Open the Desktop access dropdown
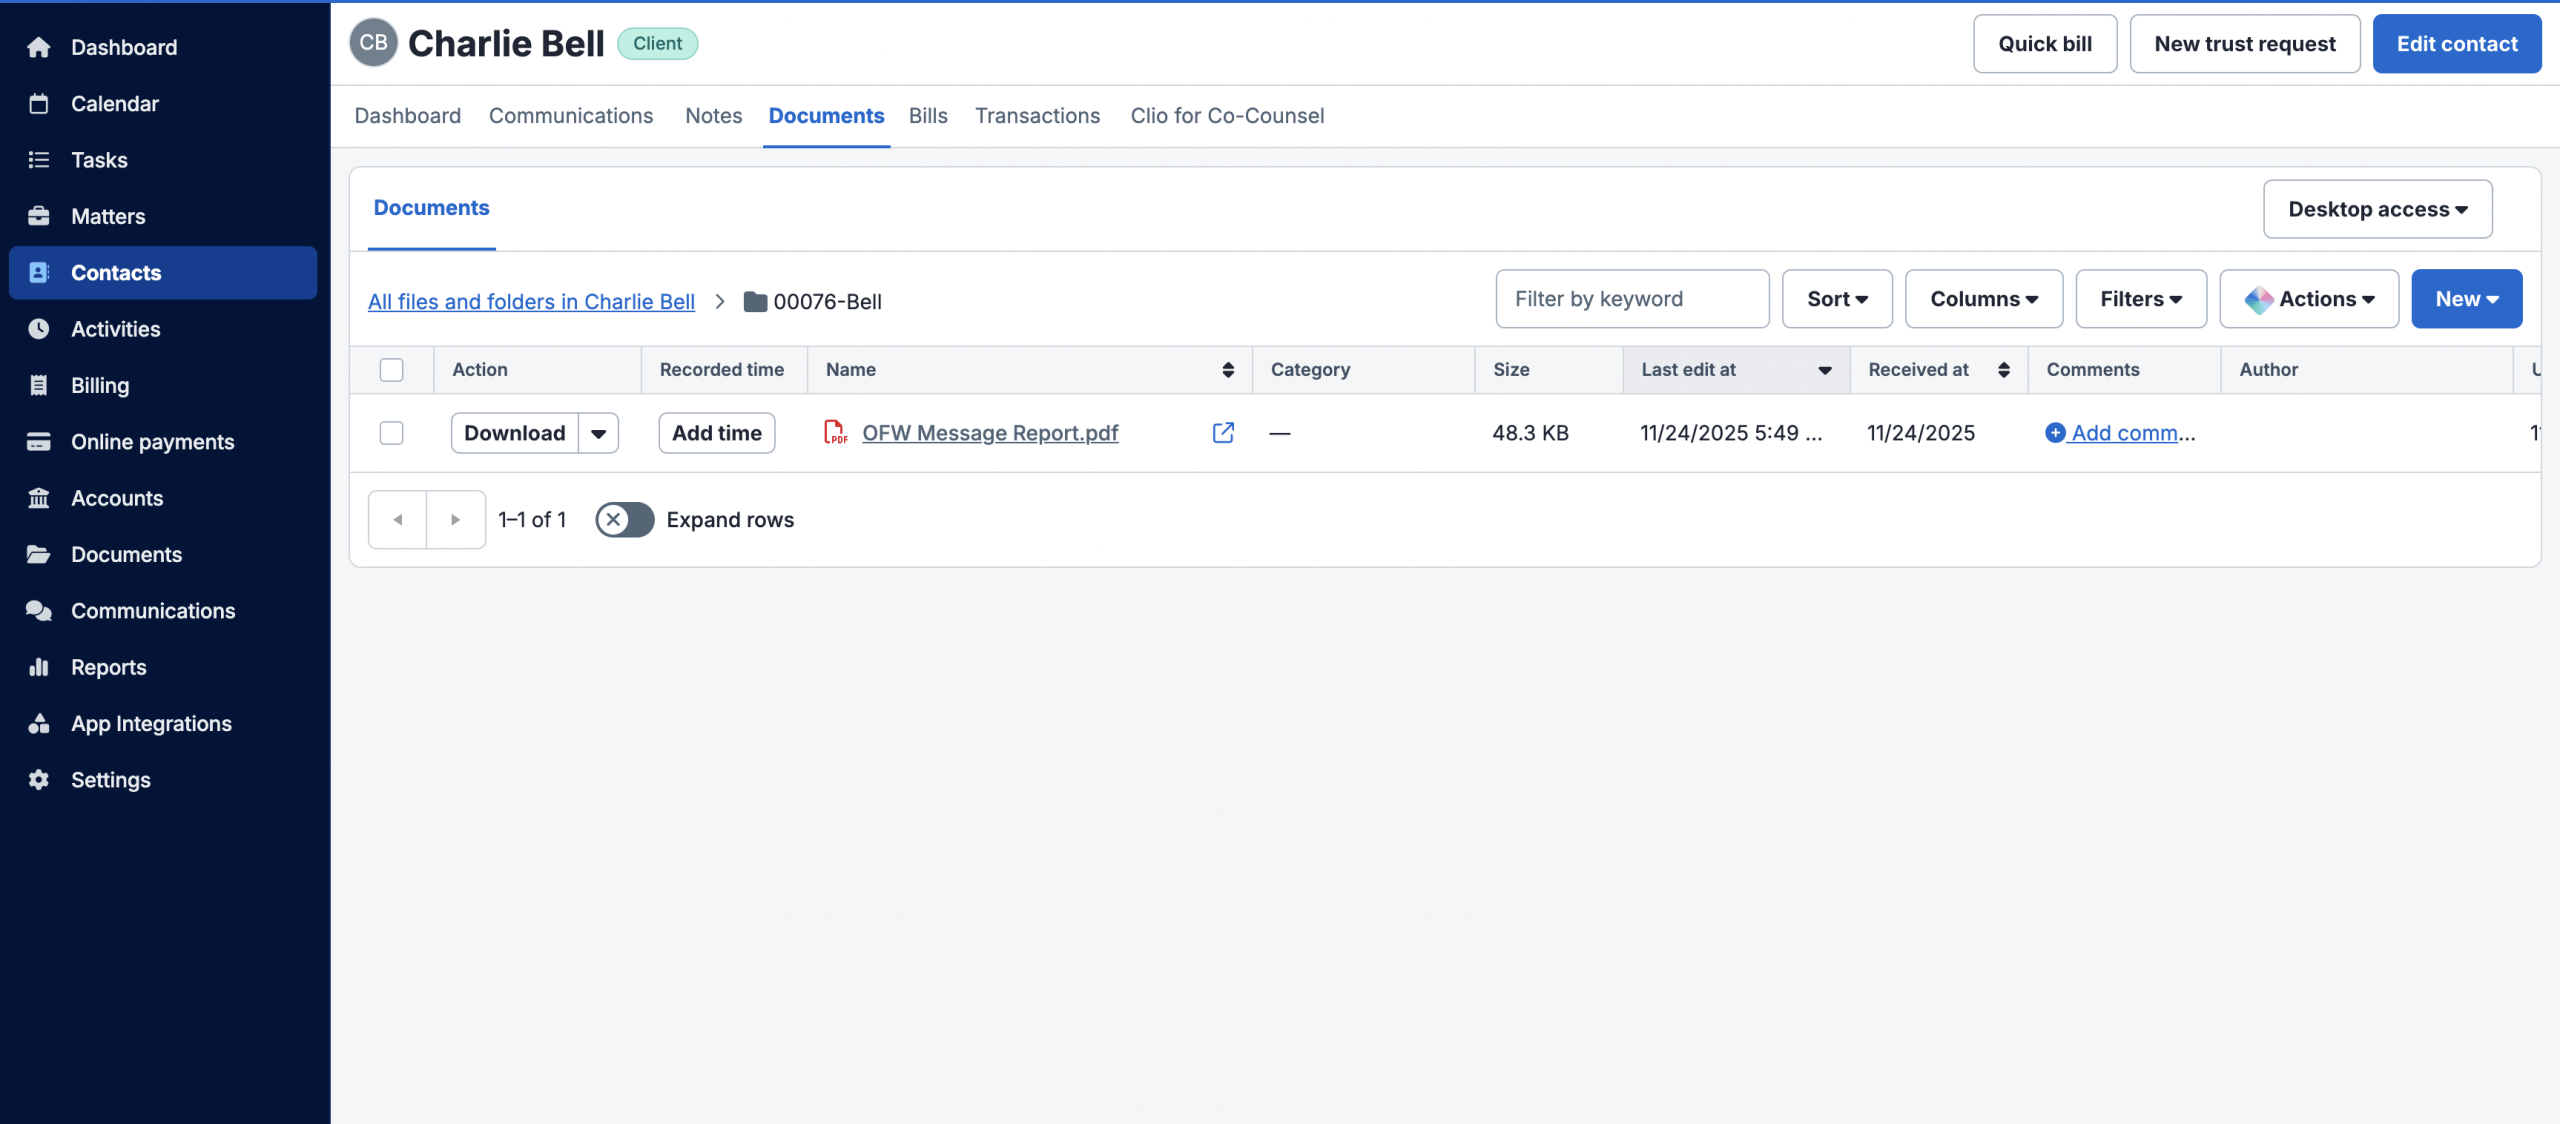Screen dimensions: 2560x1124 click(2377, 209)
